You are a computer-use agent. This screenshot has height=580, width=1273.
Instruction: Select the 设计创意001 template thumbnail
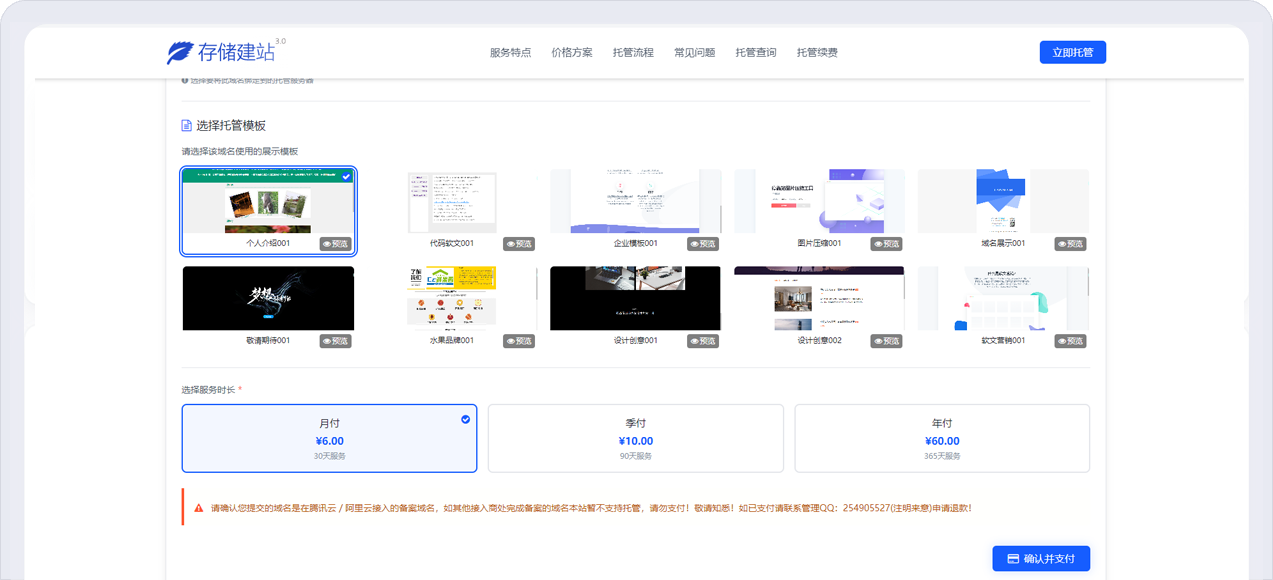pyautogui.click(x=635, y=299)
